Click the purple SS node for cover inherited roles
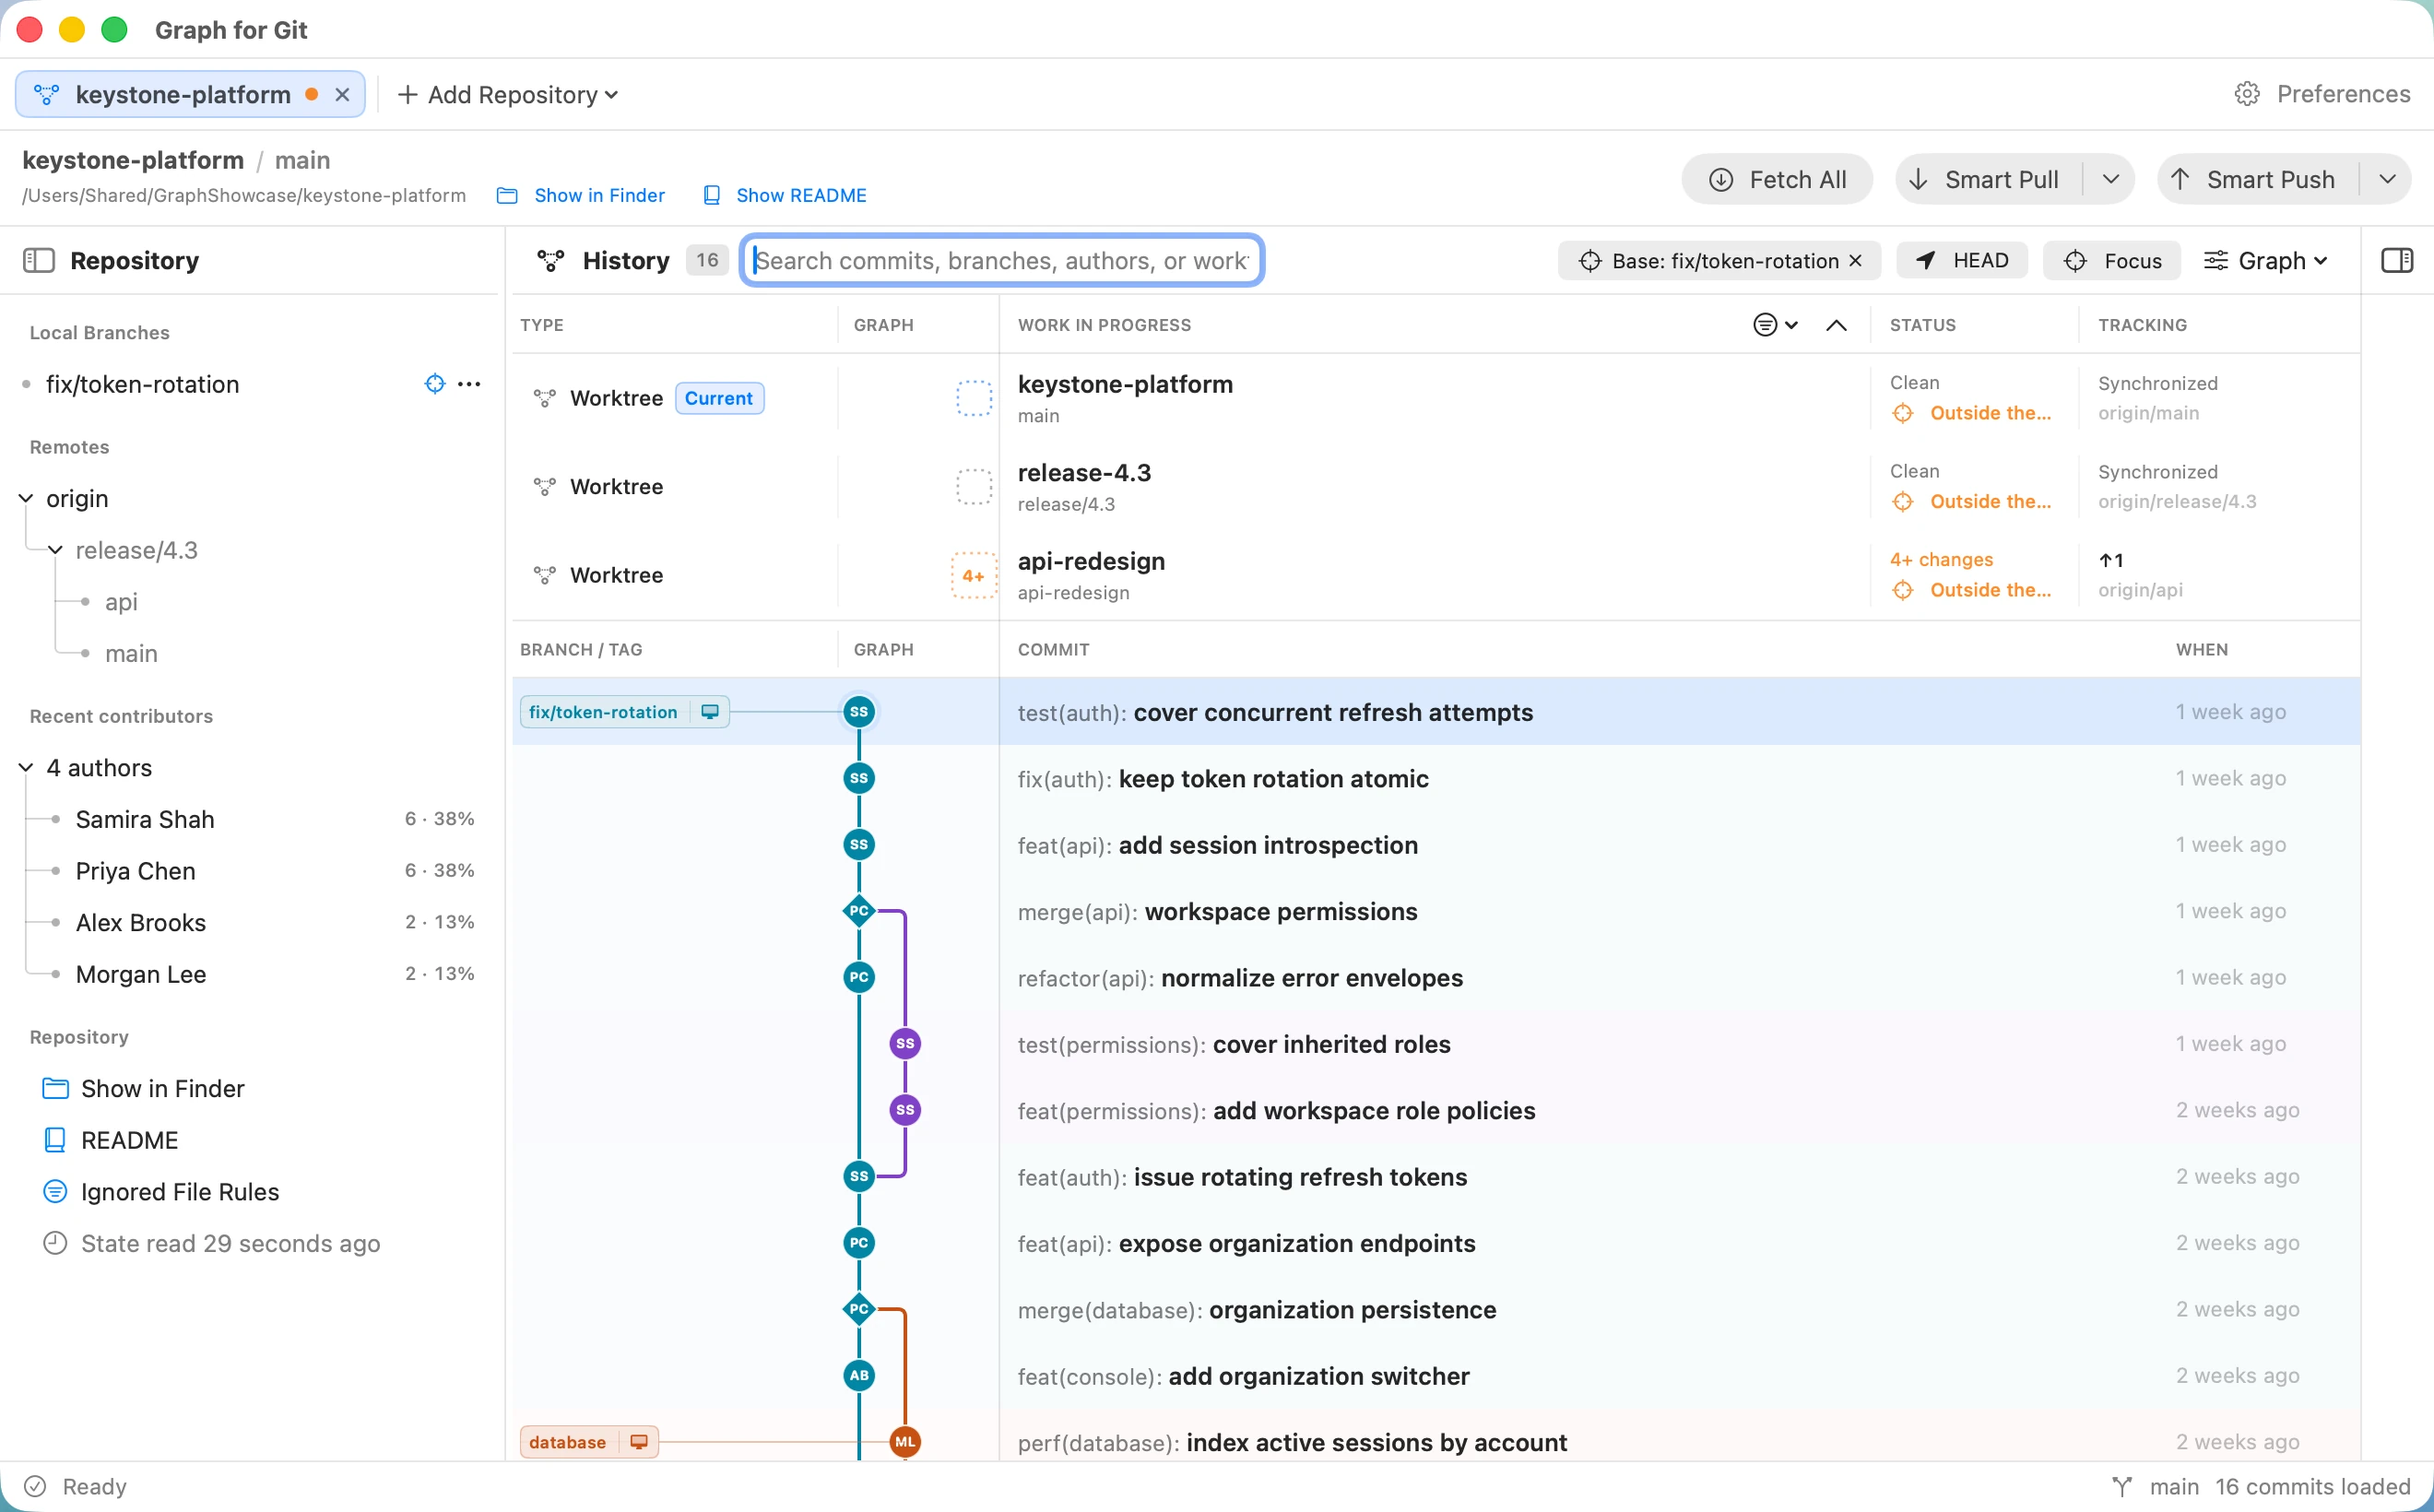 [905, 1044]
